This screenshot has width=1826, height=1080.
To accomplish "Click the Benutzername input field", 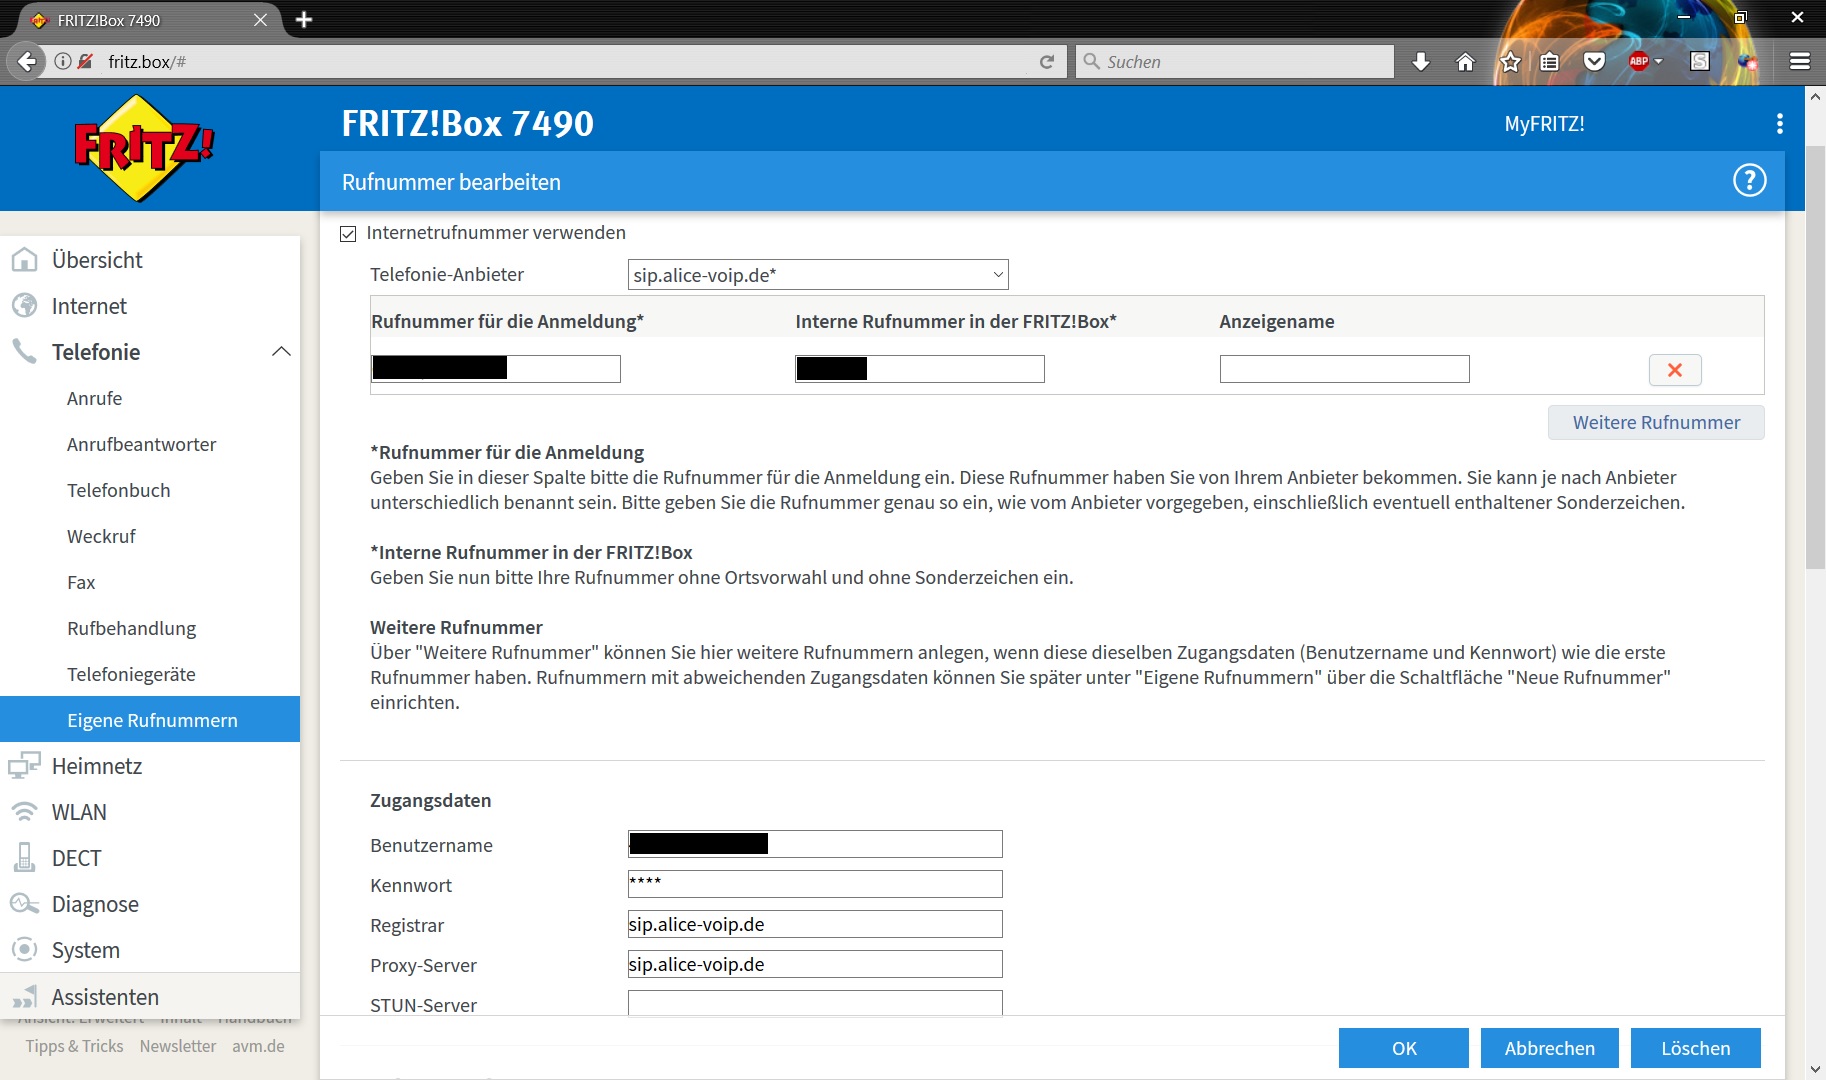I will tap(815, 844).
